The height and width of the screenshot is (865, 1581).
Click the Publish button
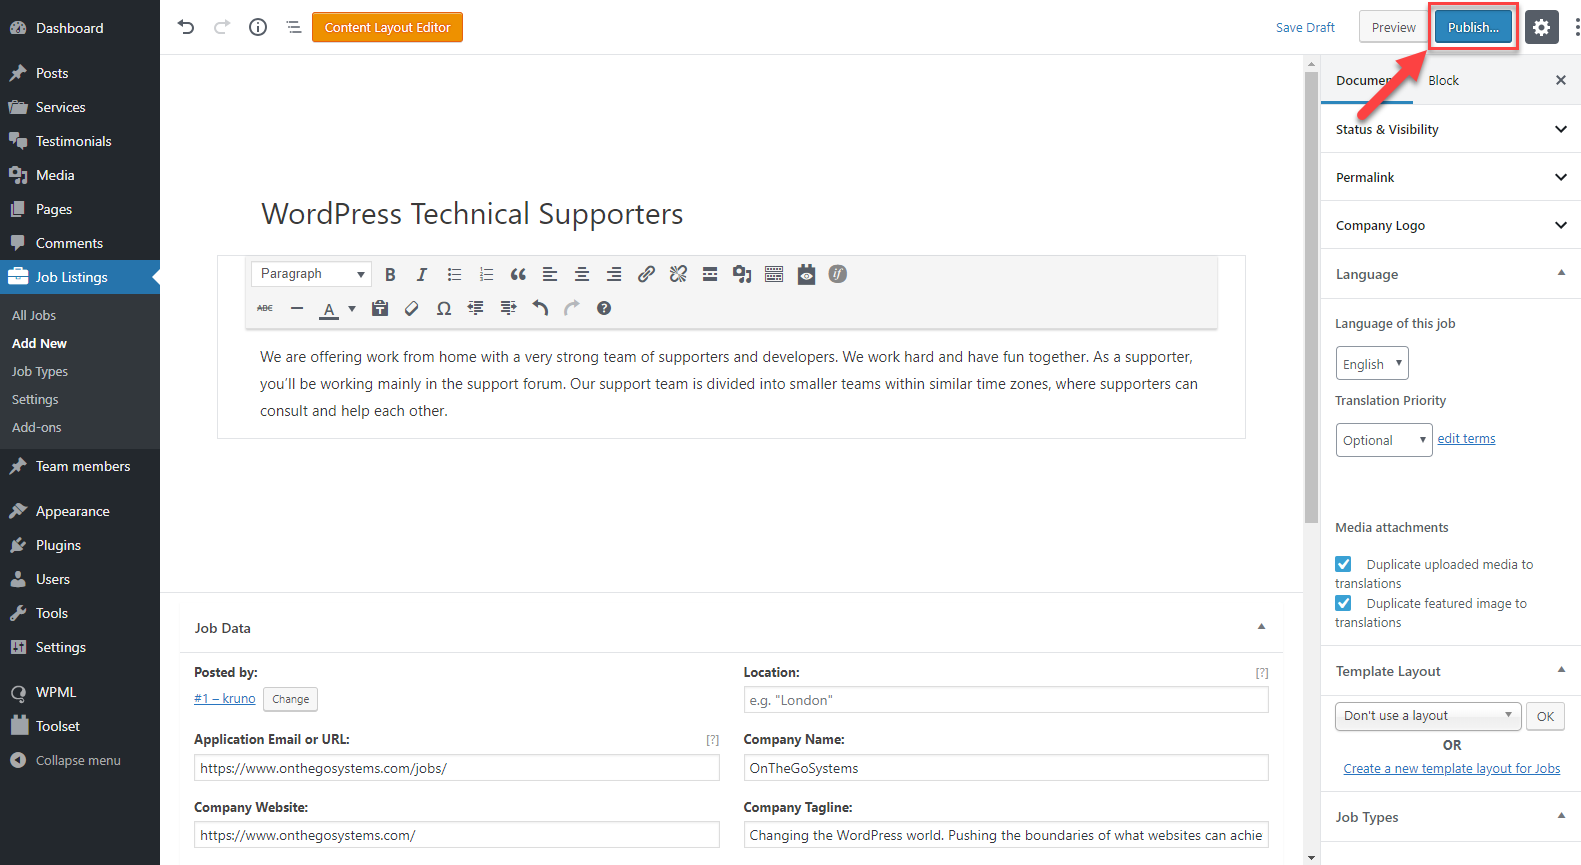click(1473, 27)
